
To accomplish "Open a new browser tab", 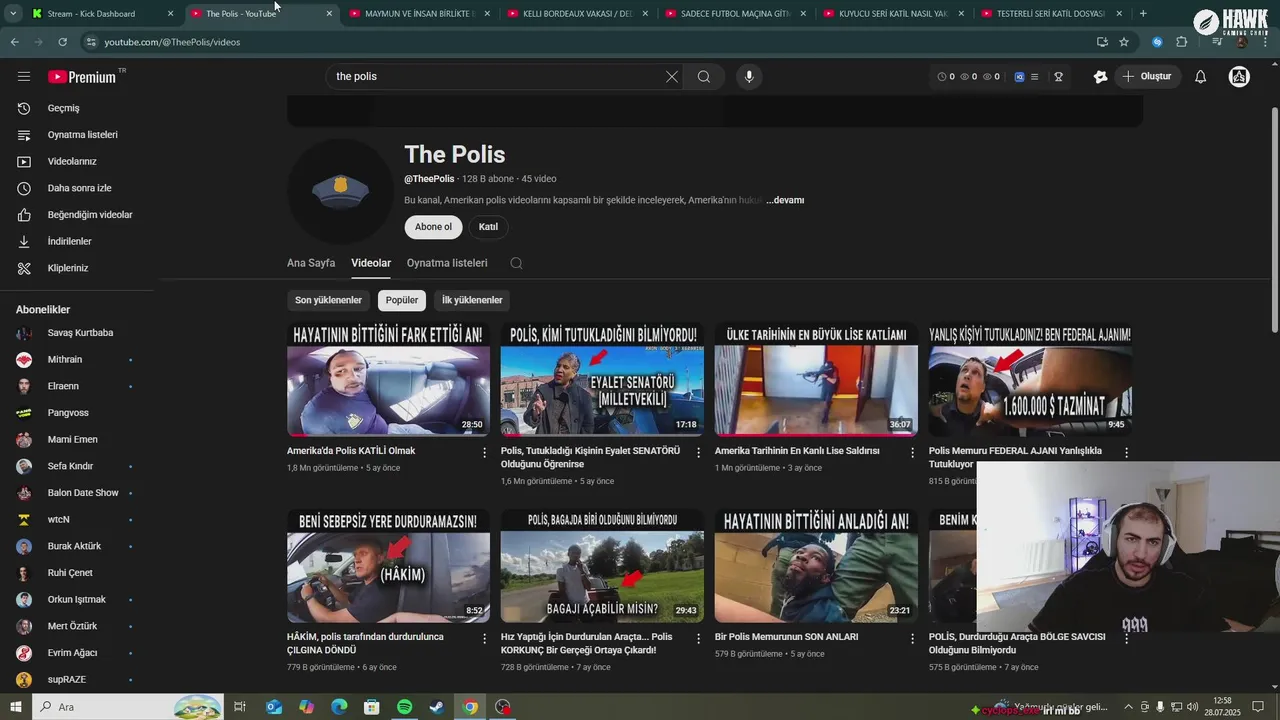I will point(1143,14).
